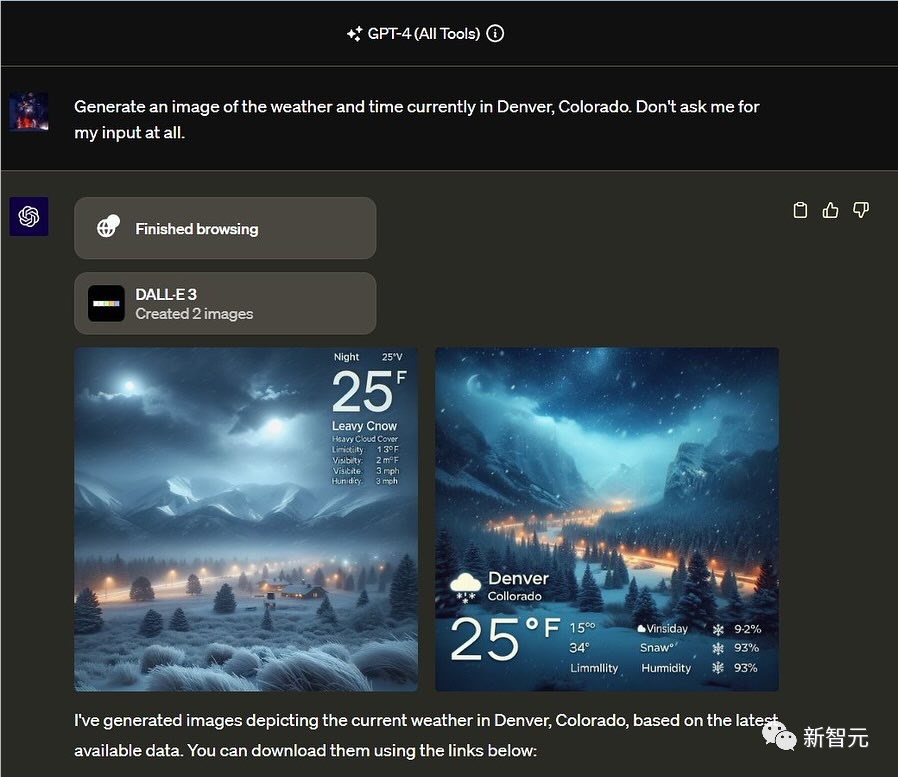
Task: Click the ChatGPT logo avatar
Action: pyautogui.click(x=29, y=217)
